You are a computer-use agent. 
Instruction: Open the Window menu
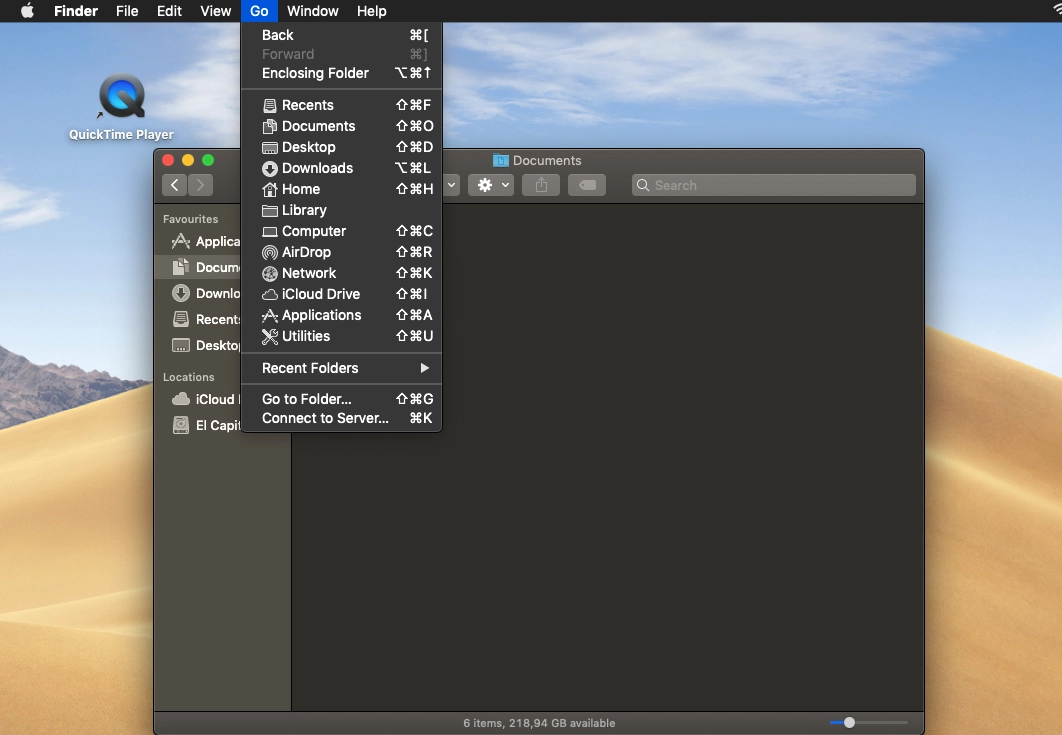312,11
